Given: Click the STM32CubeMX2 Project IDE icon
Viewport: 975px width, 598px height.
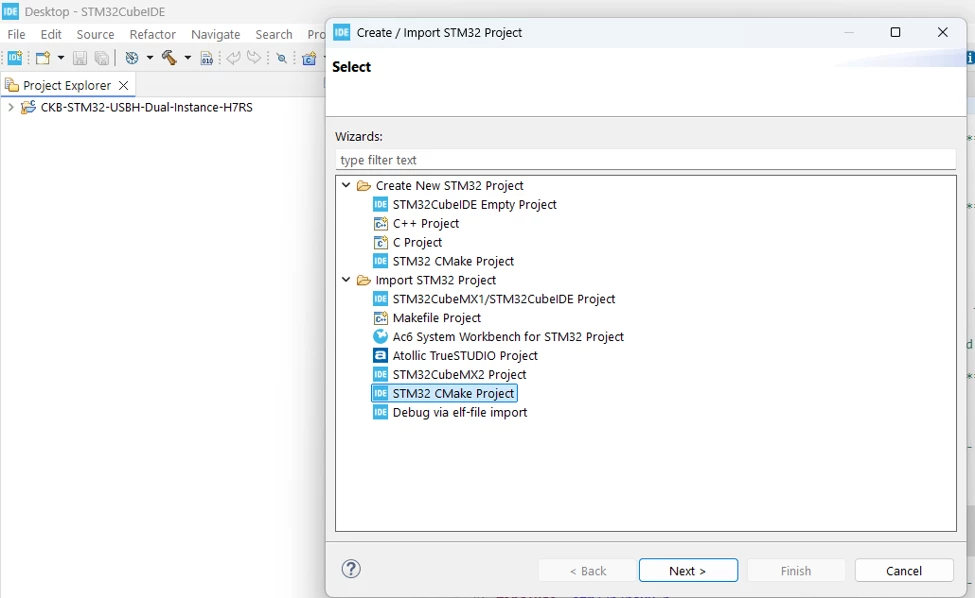Looking at the screenshot, I should tap(380, 374).
